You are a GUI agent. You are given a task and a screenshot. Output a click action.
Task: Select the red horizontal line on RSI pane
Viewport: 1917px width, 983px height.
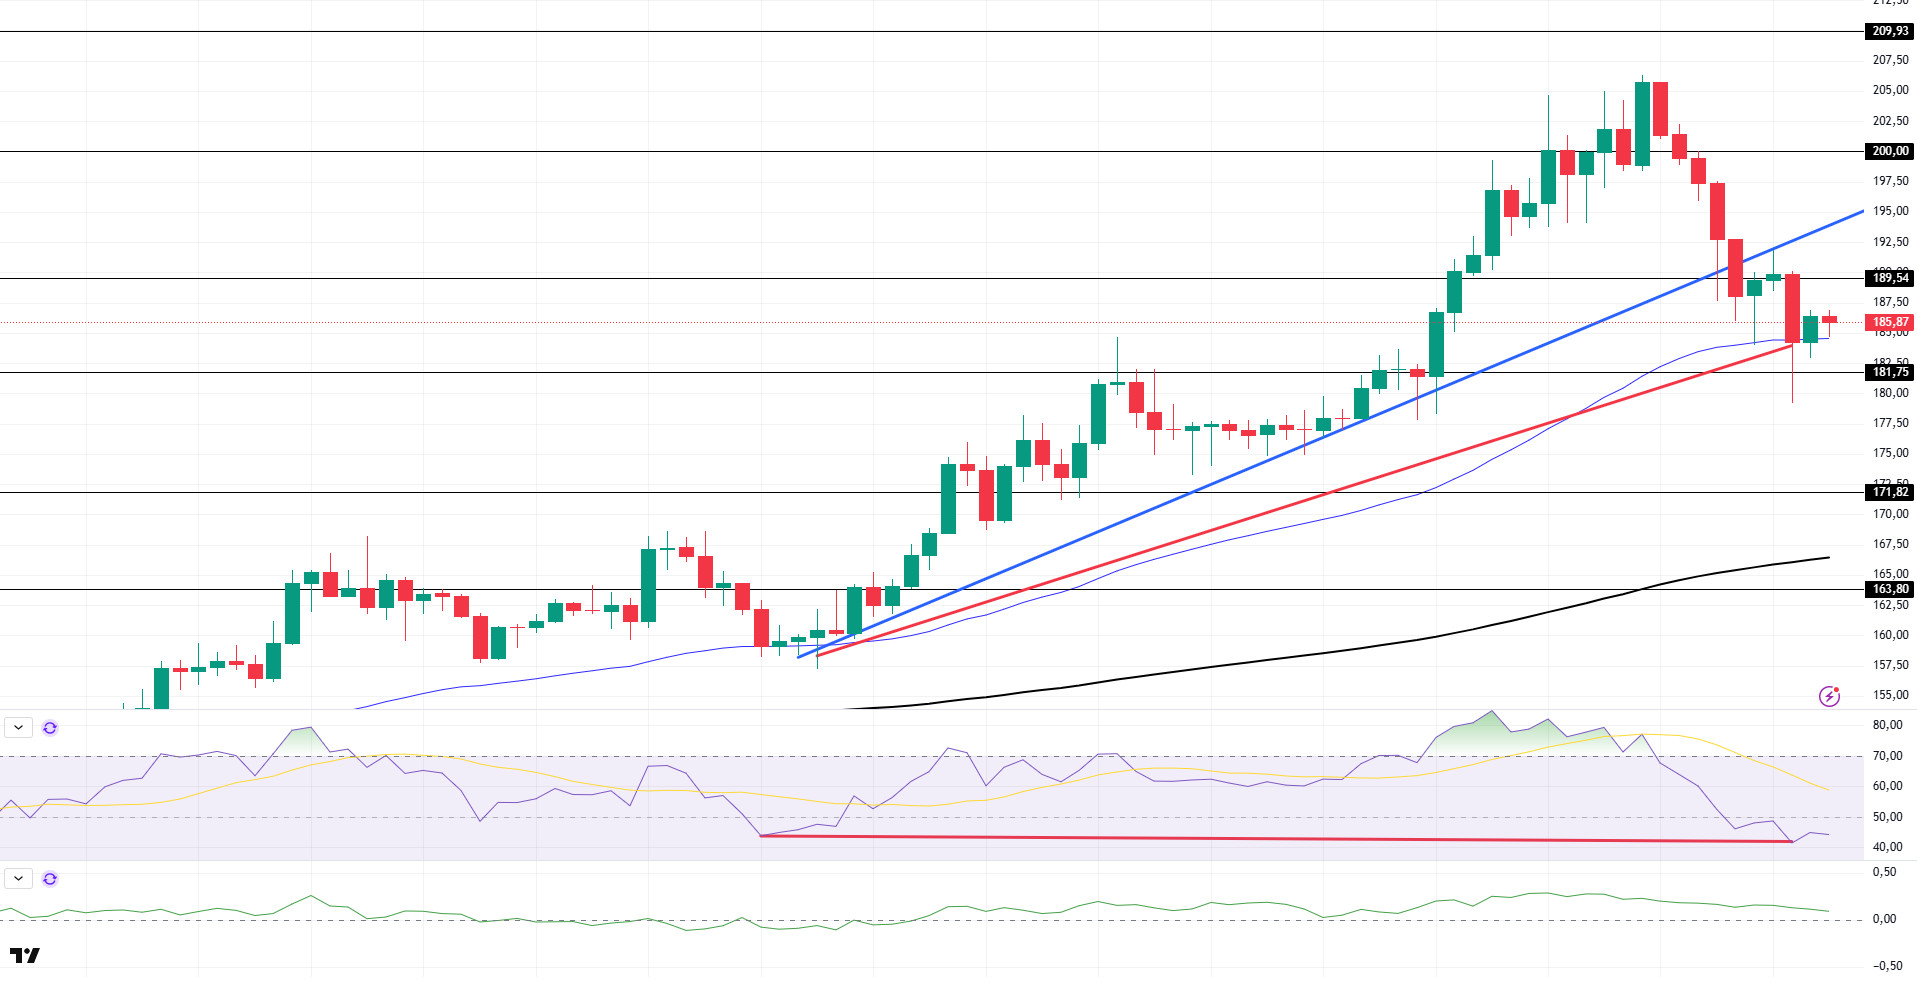pos(1275,838)
